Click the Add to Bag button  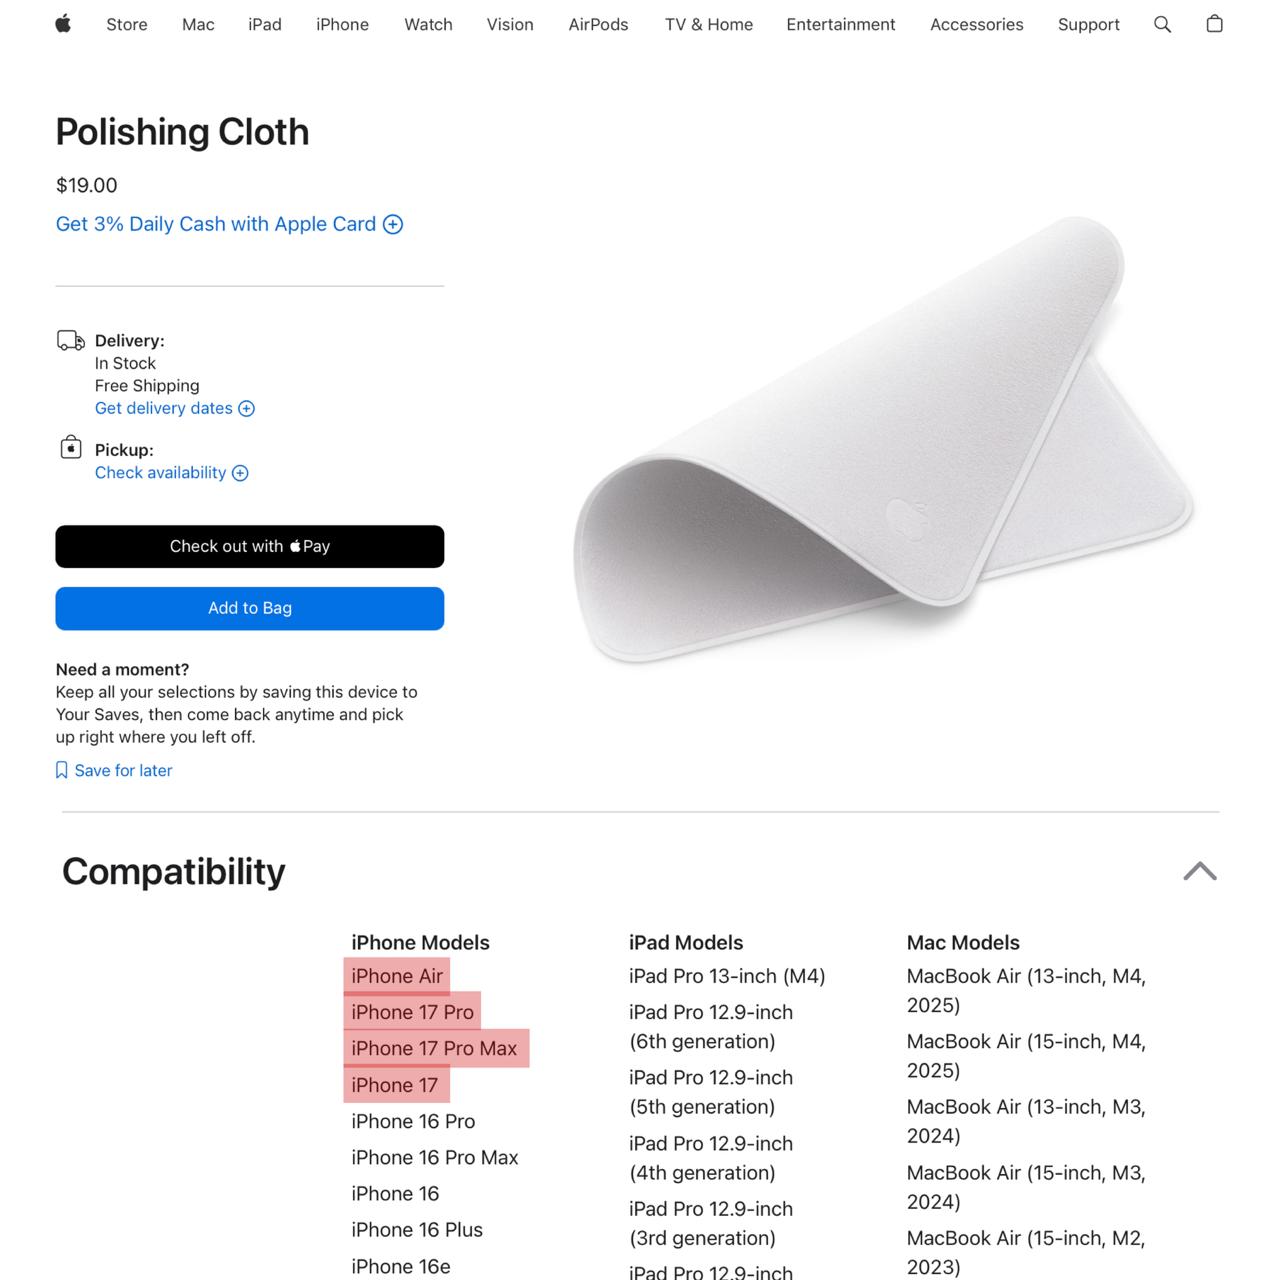click(x=250, y=608)
